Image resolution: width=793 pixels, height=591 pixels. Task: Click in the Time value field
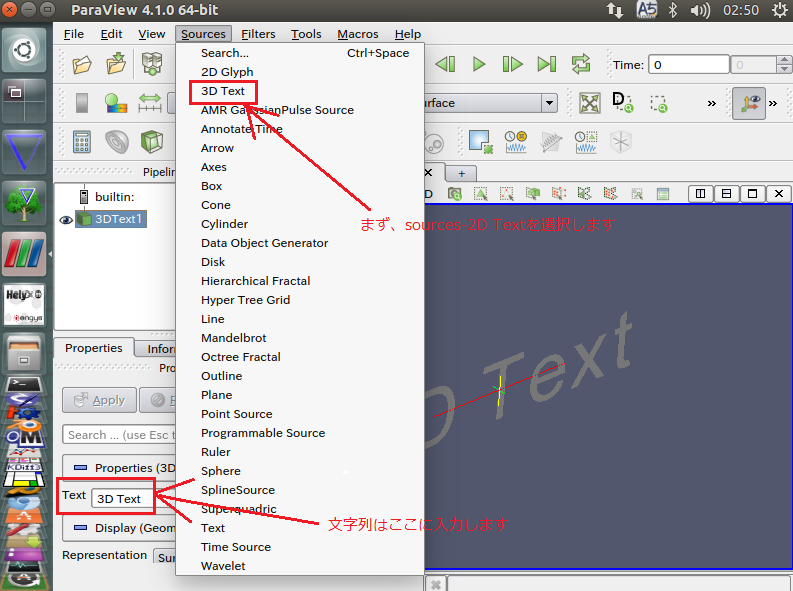coord(689,65)
